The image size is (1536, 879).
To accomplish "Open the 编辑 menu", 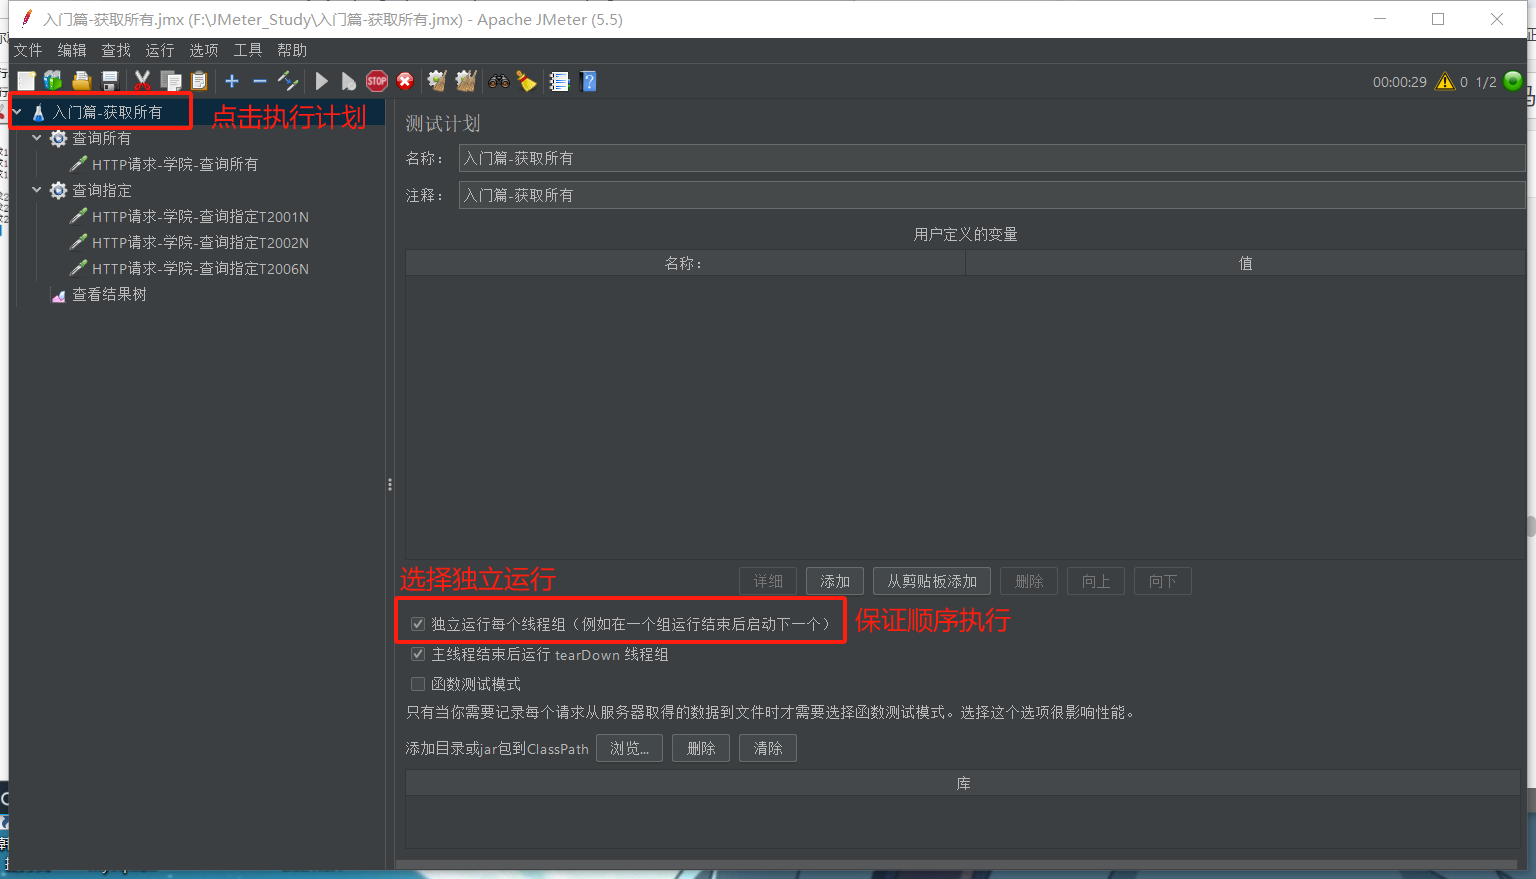I will [x=72, y=50].
